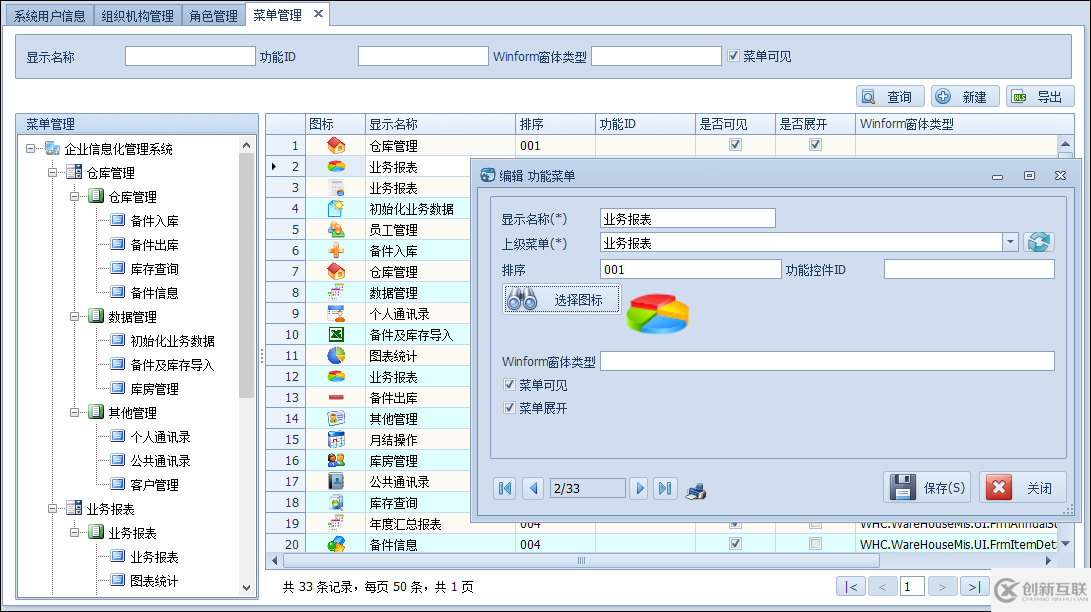
Task: Close the 菜单管理 tab
Action: 318,14
